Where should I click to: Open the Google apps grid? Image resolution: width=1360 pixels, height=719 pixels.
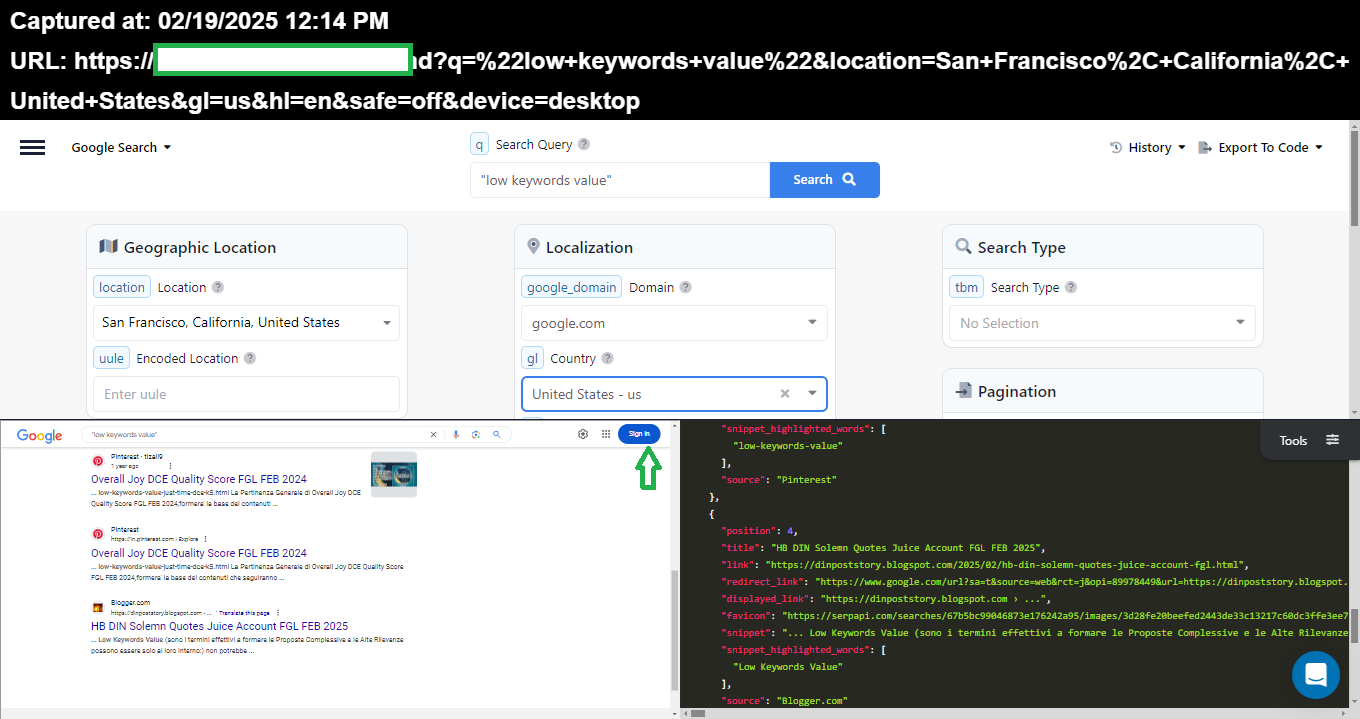coord(606,434)
